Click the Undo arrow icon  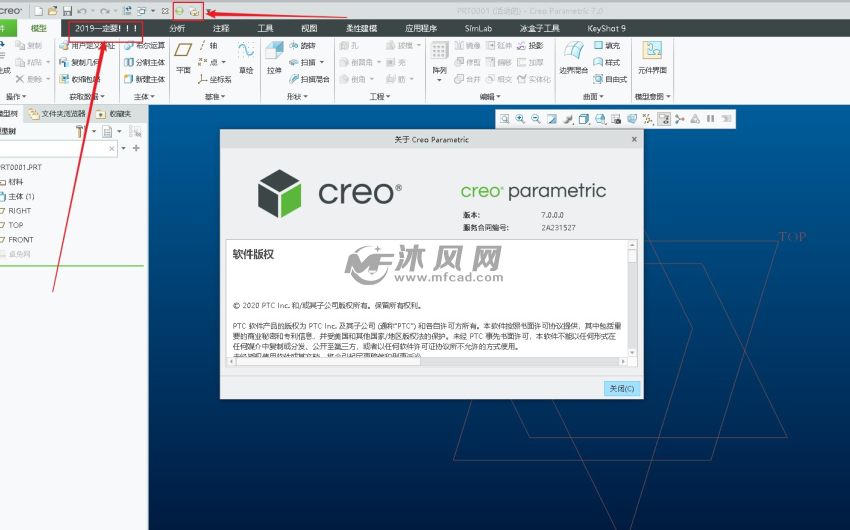tap(82, 11)
